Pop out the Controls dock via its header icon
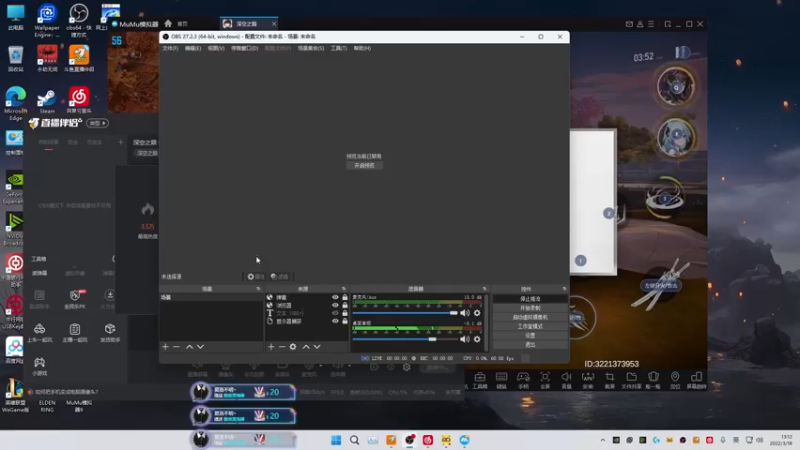The image size is (800, 450). pos(564,289)
